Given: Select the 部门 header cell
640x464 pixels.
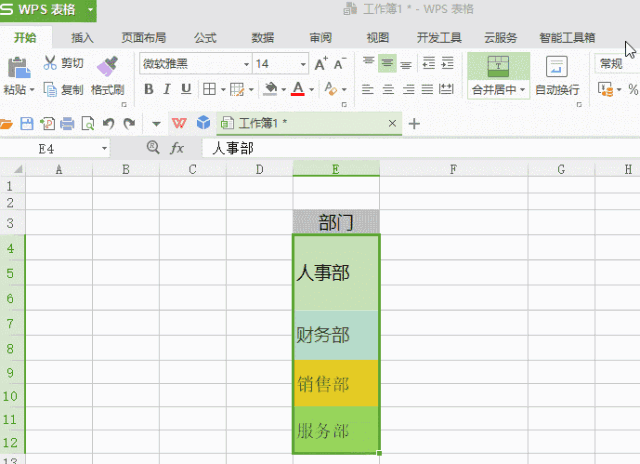Looking at the screenshot, I should 336,222.
